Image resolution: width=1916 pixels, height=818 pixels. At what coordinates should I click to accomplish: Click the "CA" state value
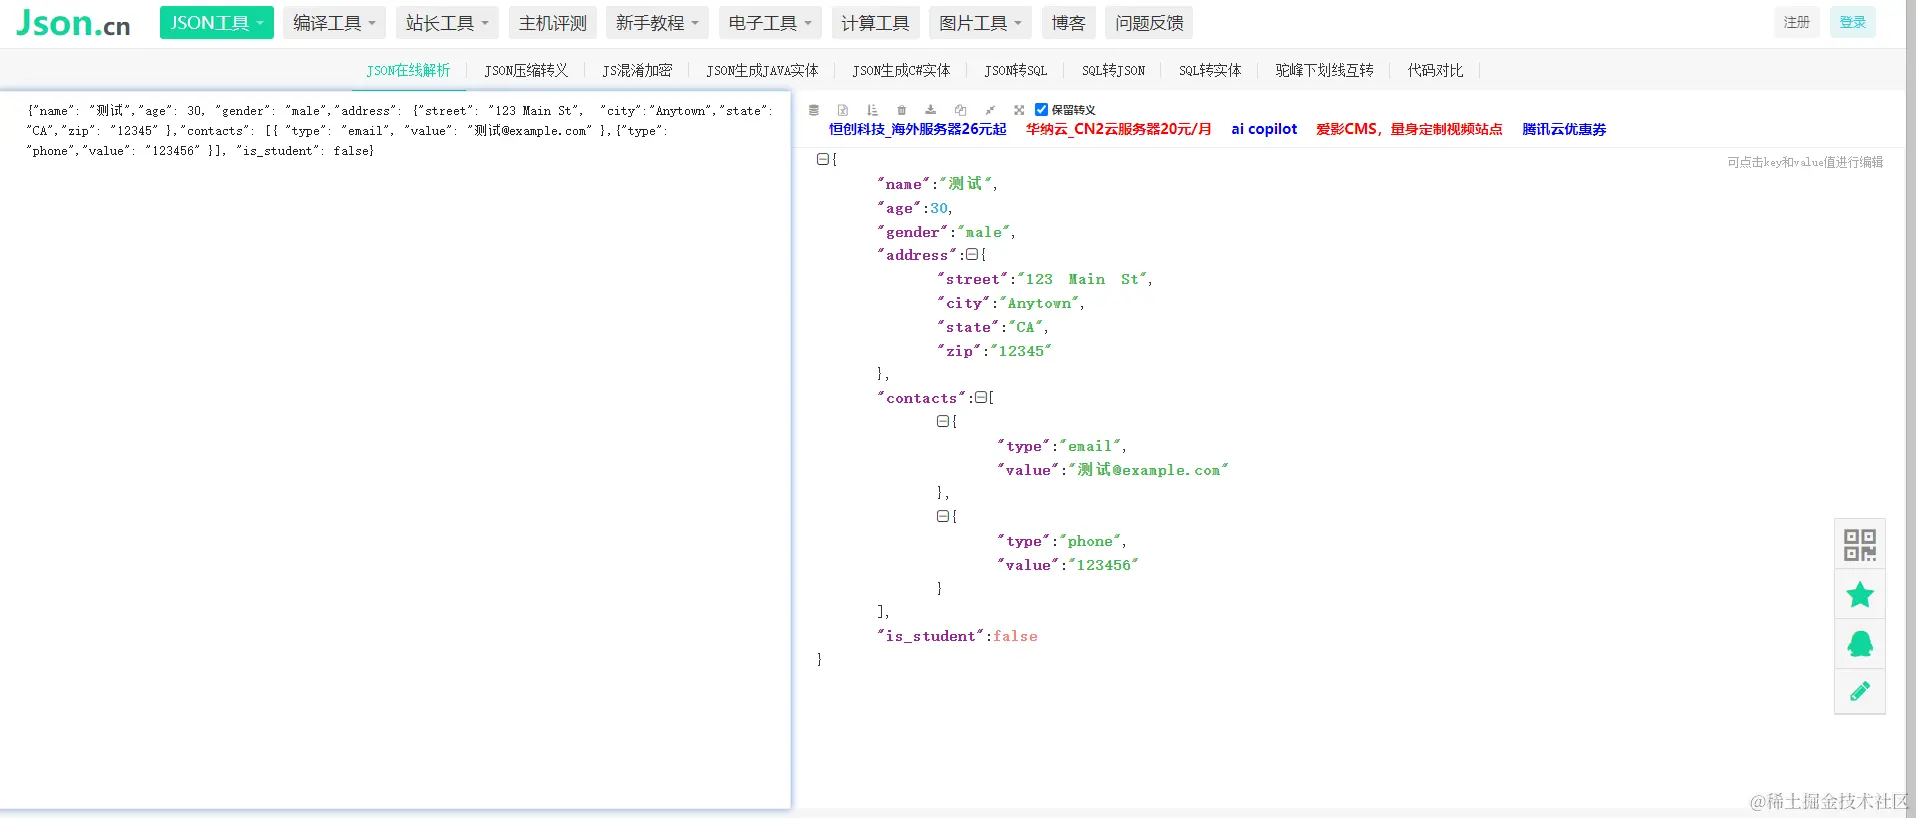pos(1026,327)
